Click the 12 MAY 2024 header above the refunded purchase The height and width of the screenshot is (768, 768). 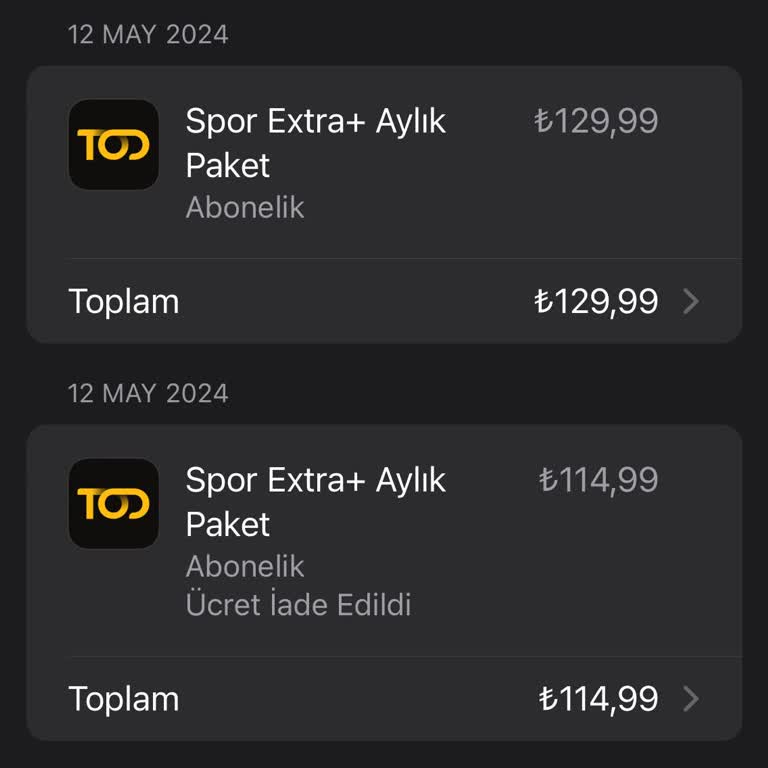coord(148,393)
